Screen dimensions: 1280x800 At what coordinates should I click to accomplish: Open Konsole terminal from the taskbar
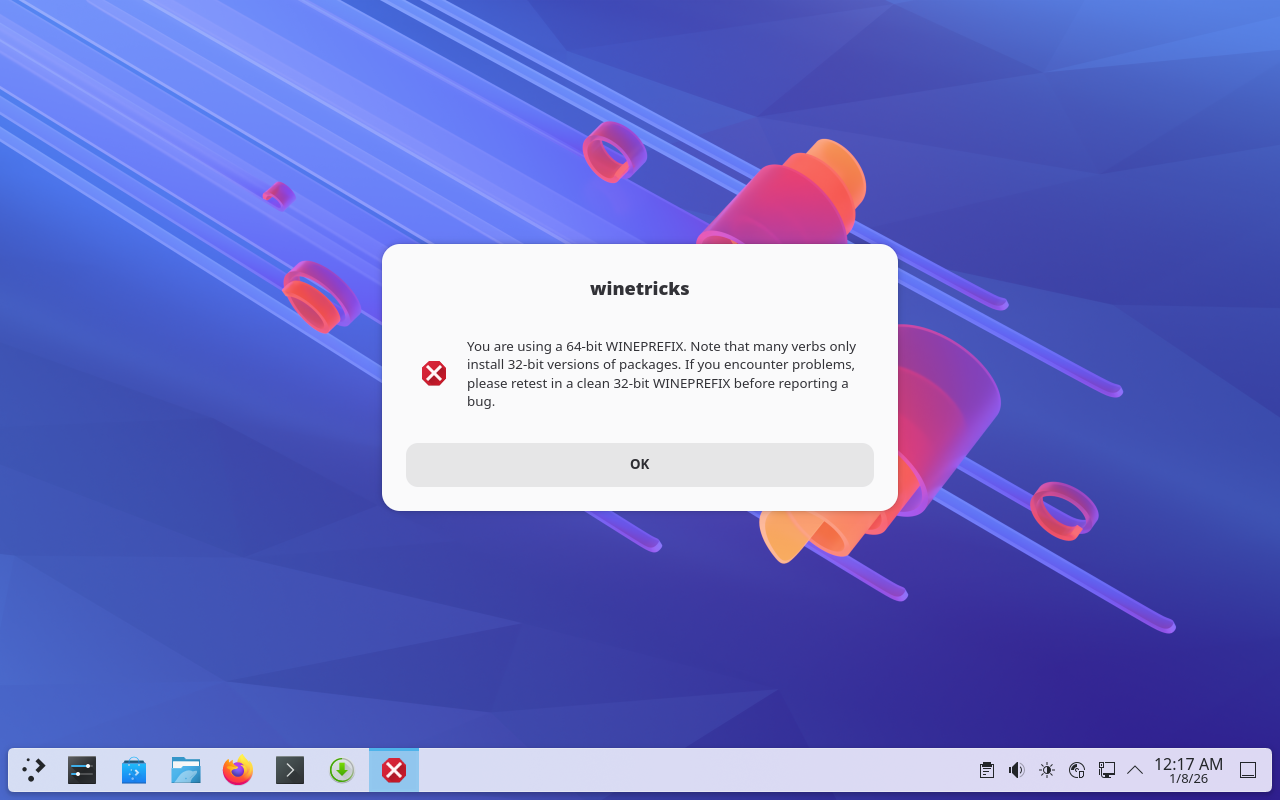(290, 770)
